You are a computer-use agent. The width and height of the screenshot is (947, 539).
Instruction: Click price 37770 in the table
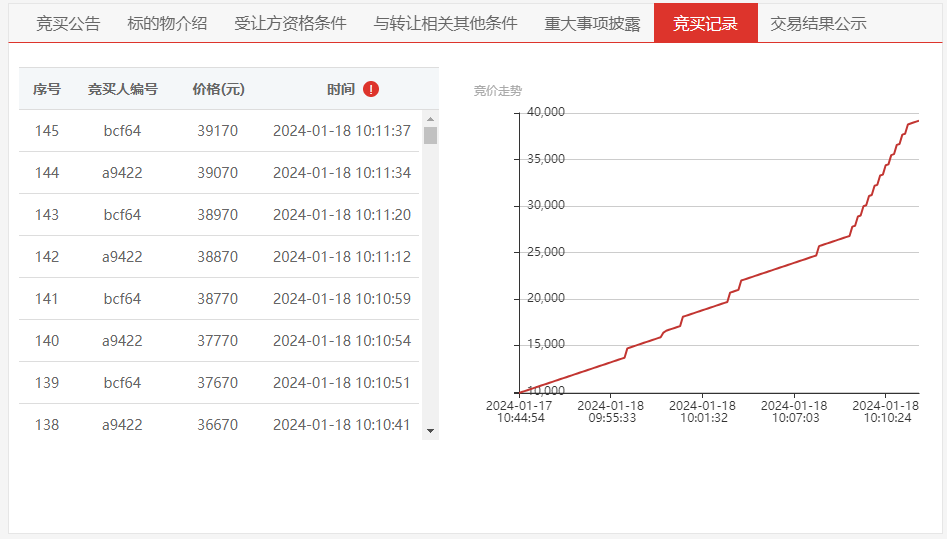pyautogui.click(x=217, y=341)
